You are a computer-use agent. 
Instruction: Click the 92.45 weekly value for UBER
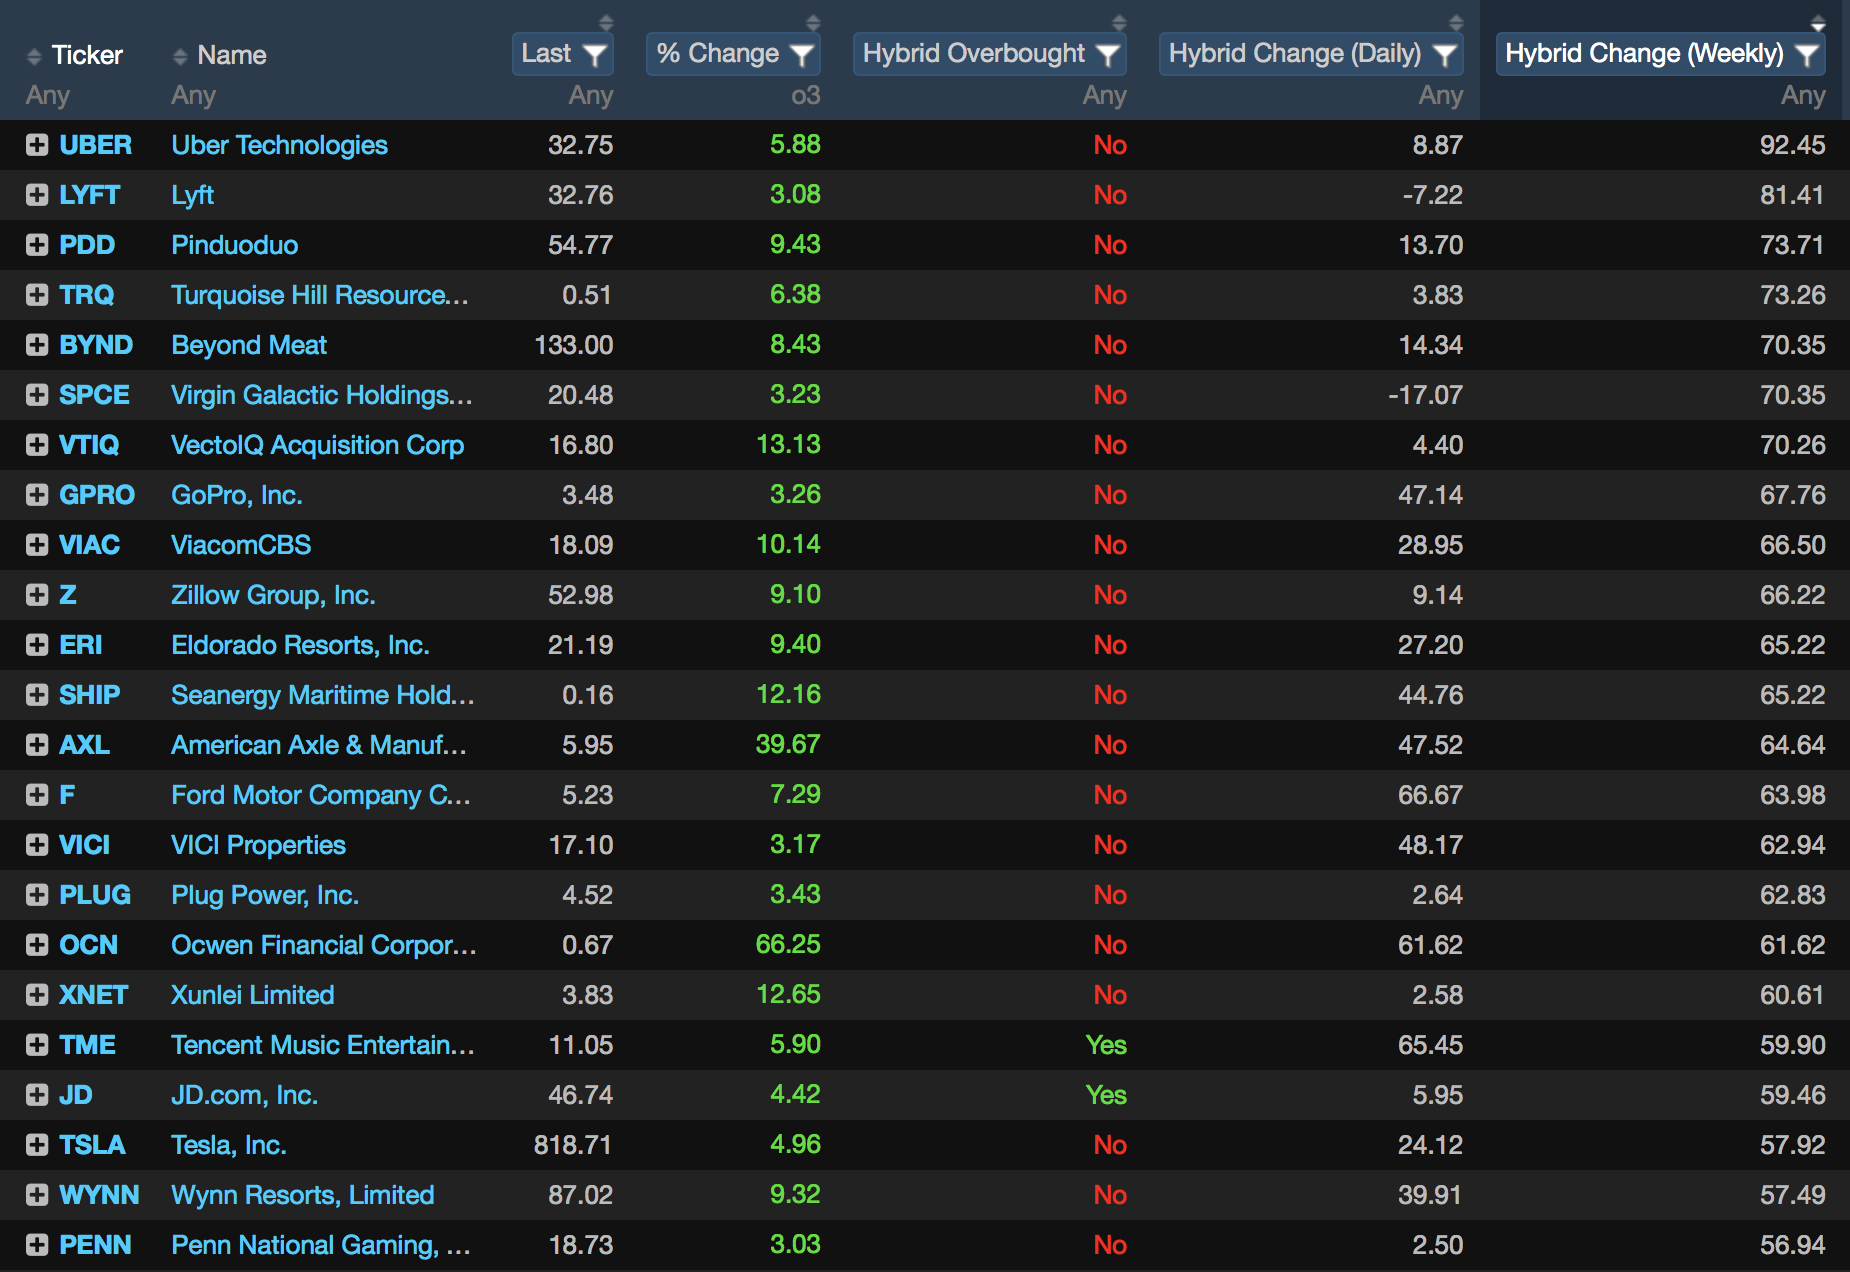coord(1793,145)
